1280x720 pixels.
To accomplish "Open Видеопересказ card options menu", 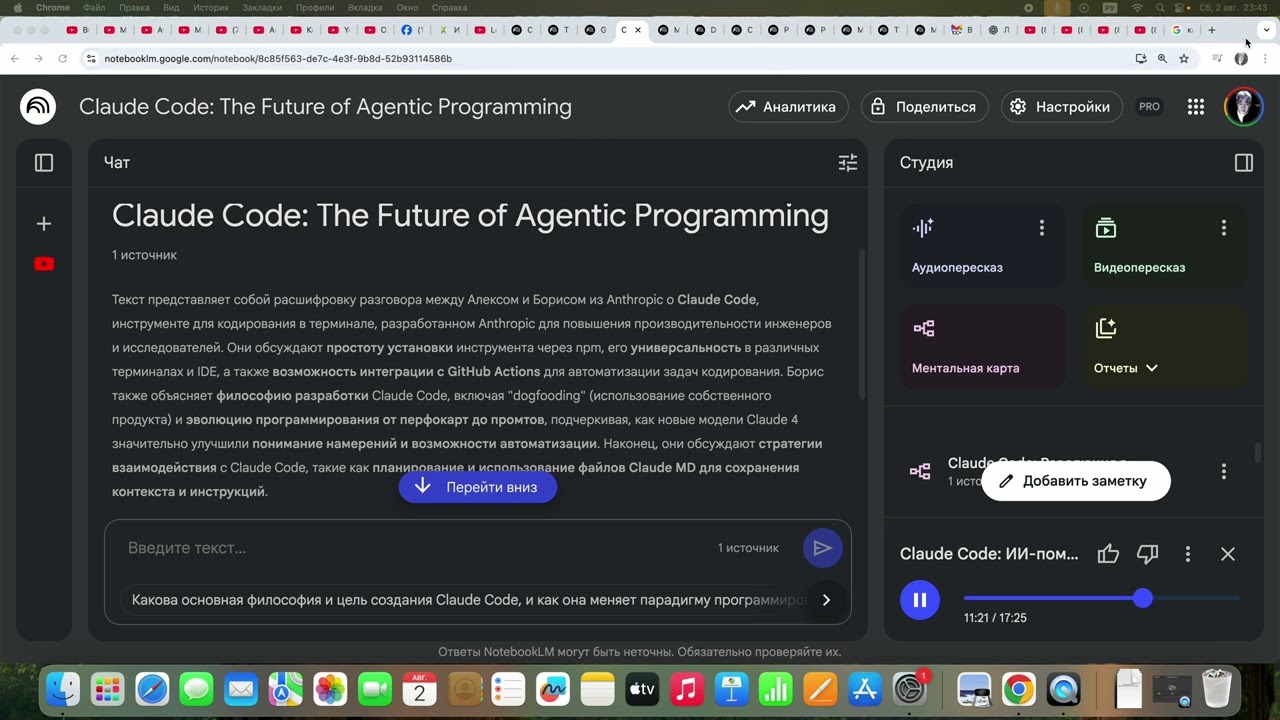I will tap(1224, 228).
